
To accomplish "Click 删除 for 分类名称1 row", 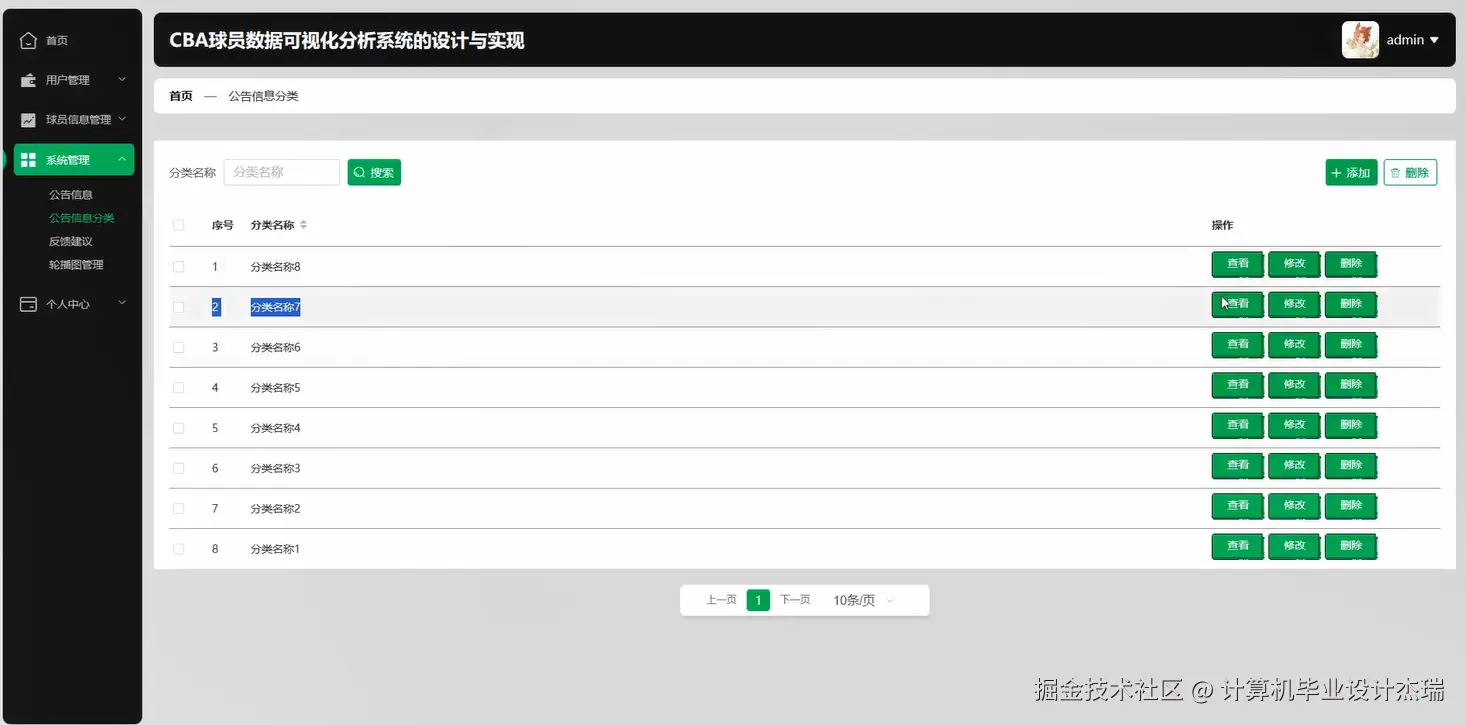I will 1351,546.
